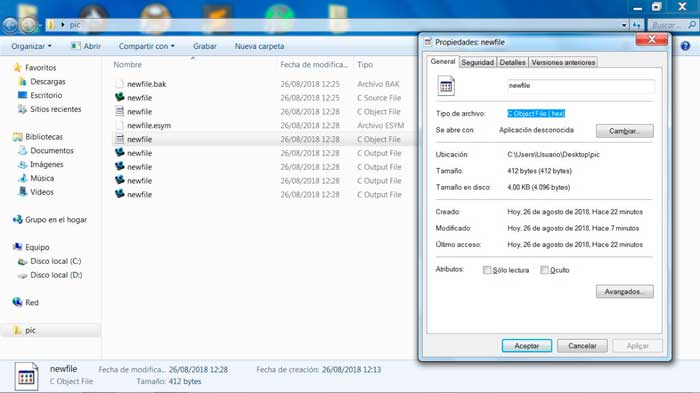
Task: Click the Tamaño value 412 bytes in properties
Action: (x=539, y=171)
